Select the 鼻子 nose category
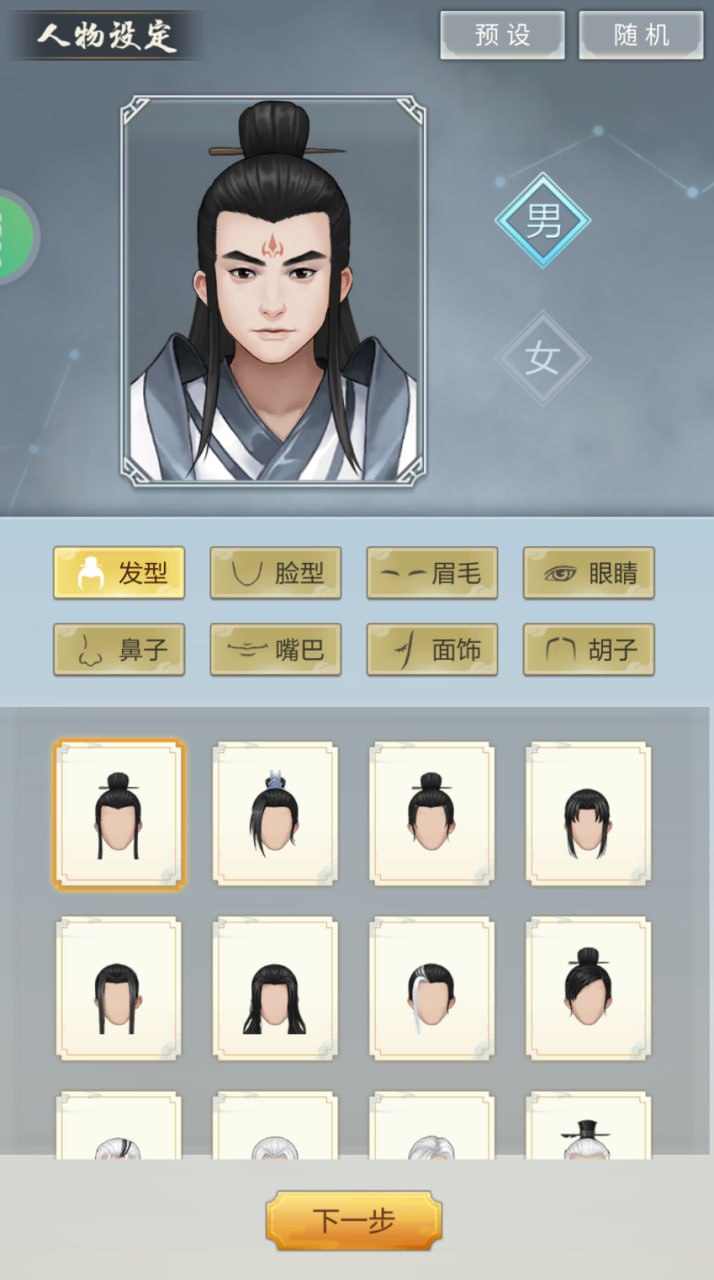 [x=119, y=650]
